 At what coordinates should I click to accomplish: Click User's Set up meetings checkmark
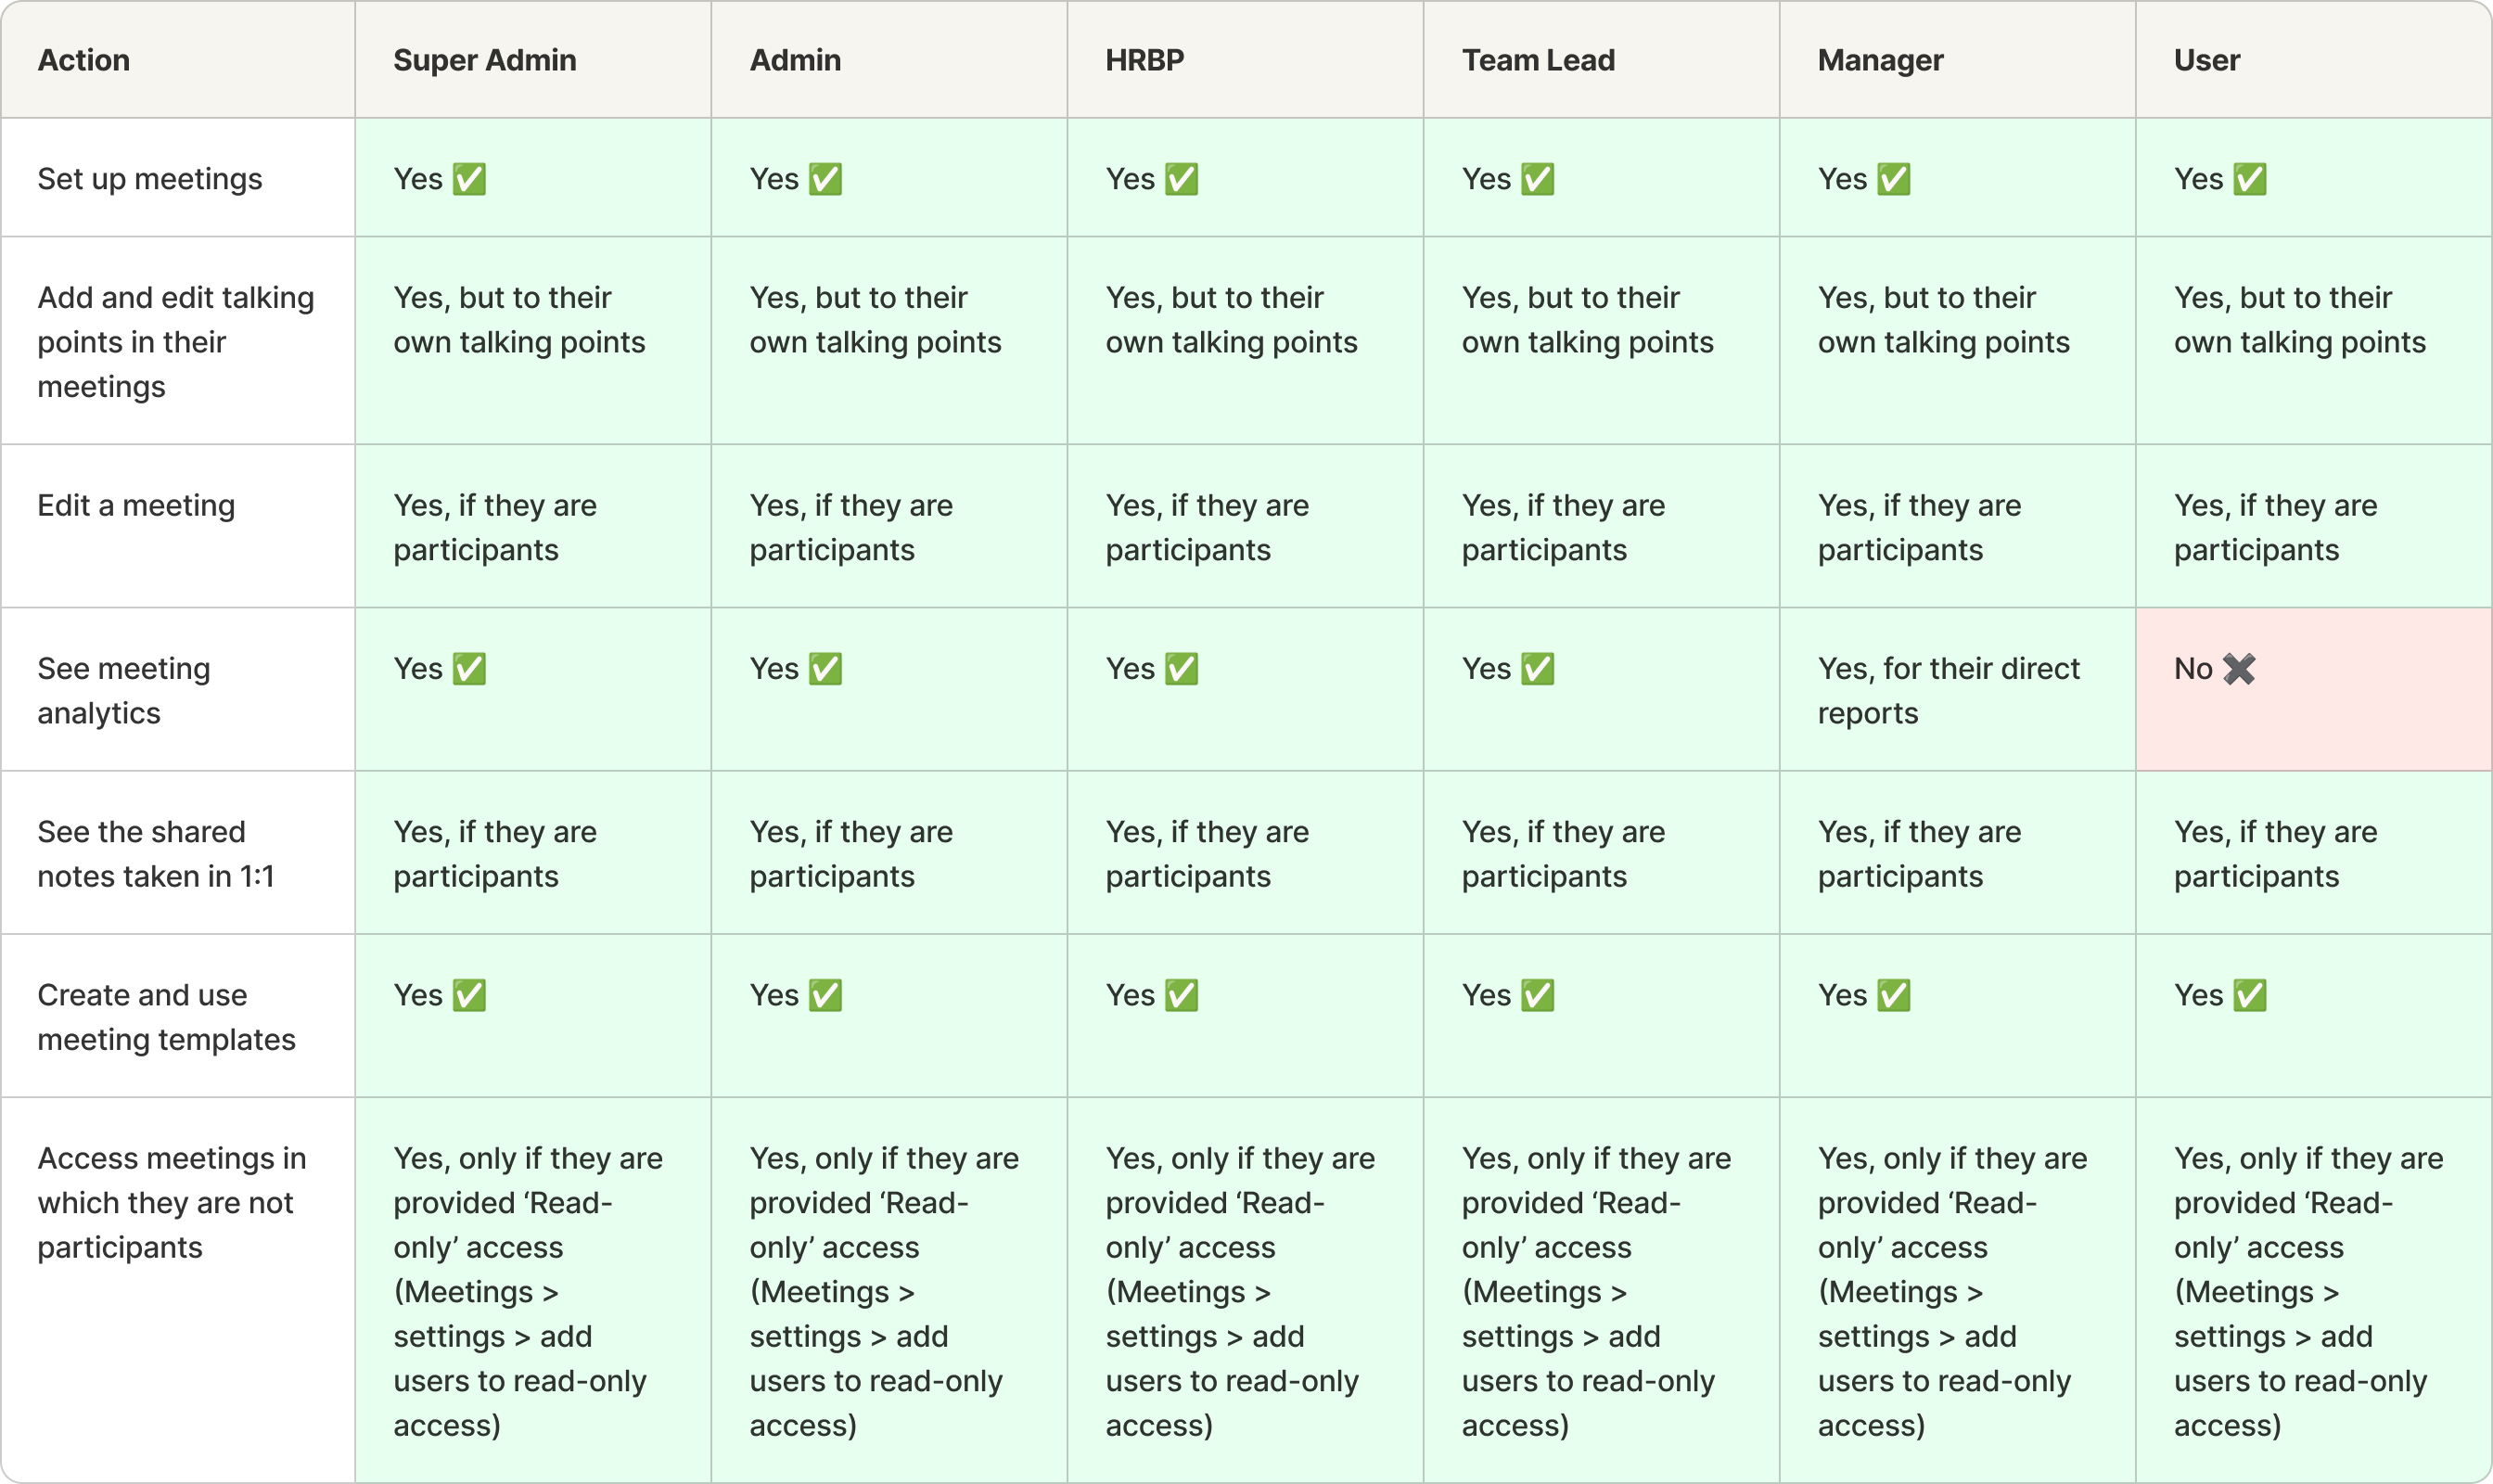pos(2249,179)
